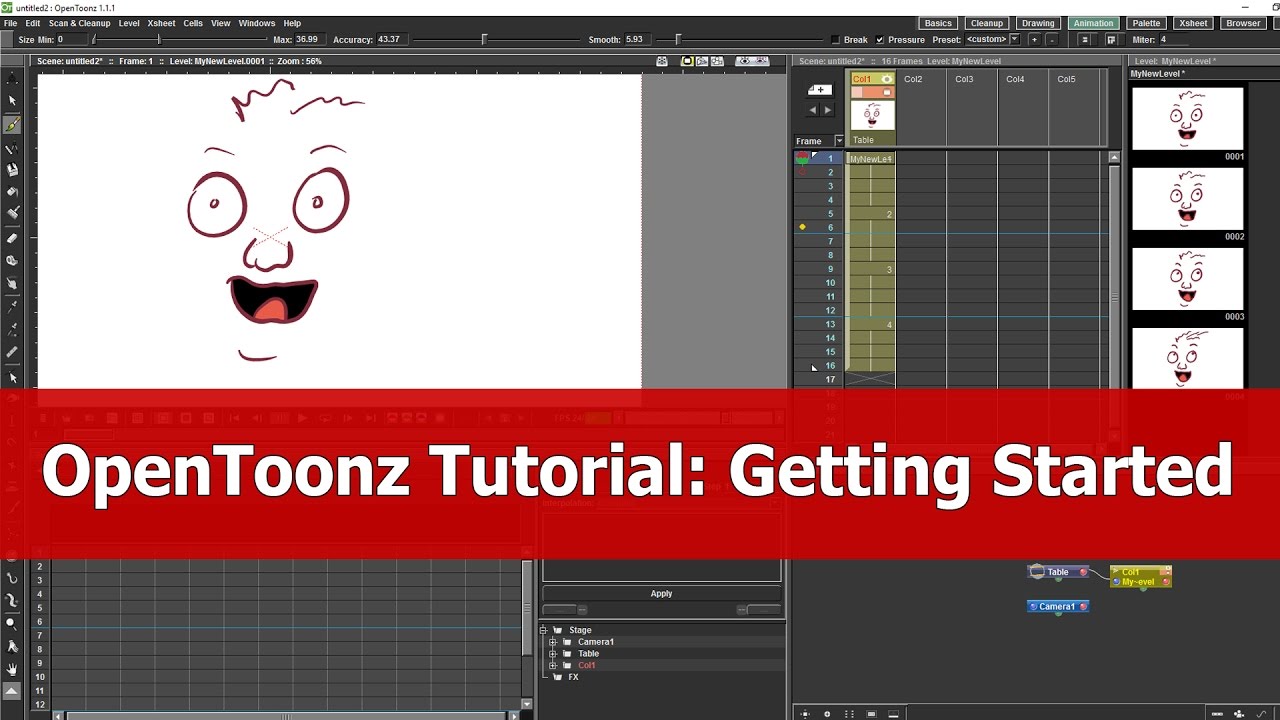The height and width of the screenshot is (720, 1280).
Task: Switch to the Palette room tab
Action: pos(1146,23)
